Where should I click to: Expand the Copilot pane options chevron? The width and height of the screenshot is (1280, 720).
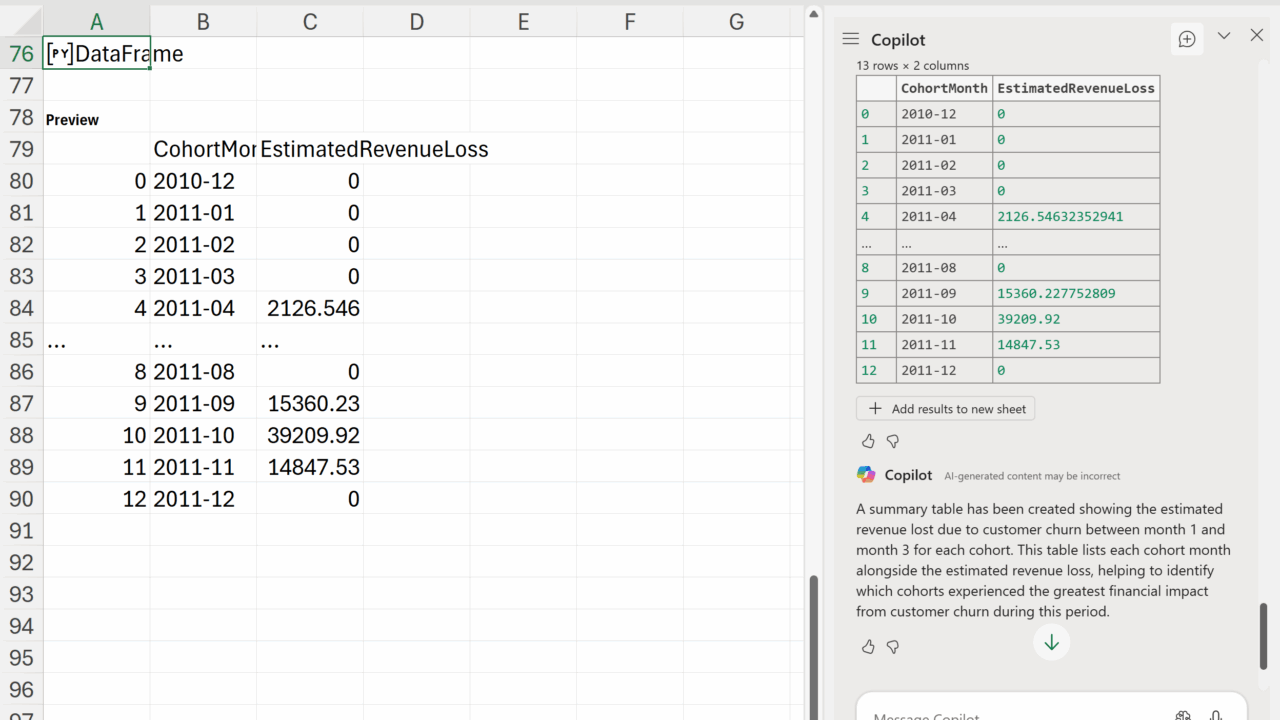1224,36
